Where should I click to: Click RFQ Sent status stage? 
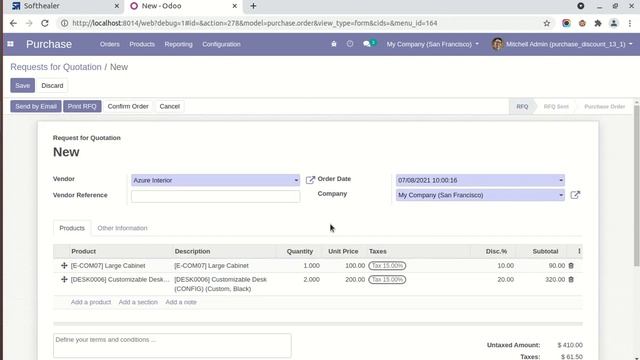tap(556, 107)
